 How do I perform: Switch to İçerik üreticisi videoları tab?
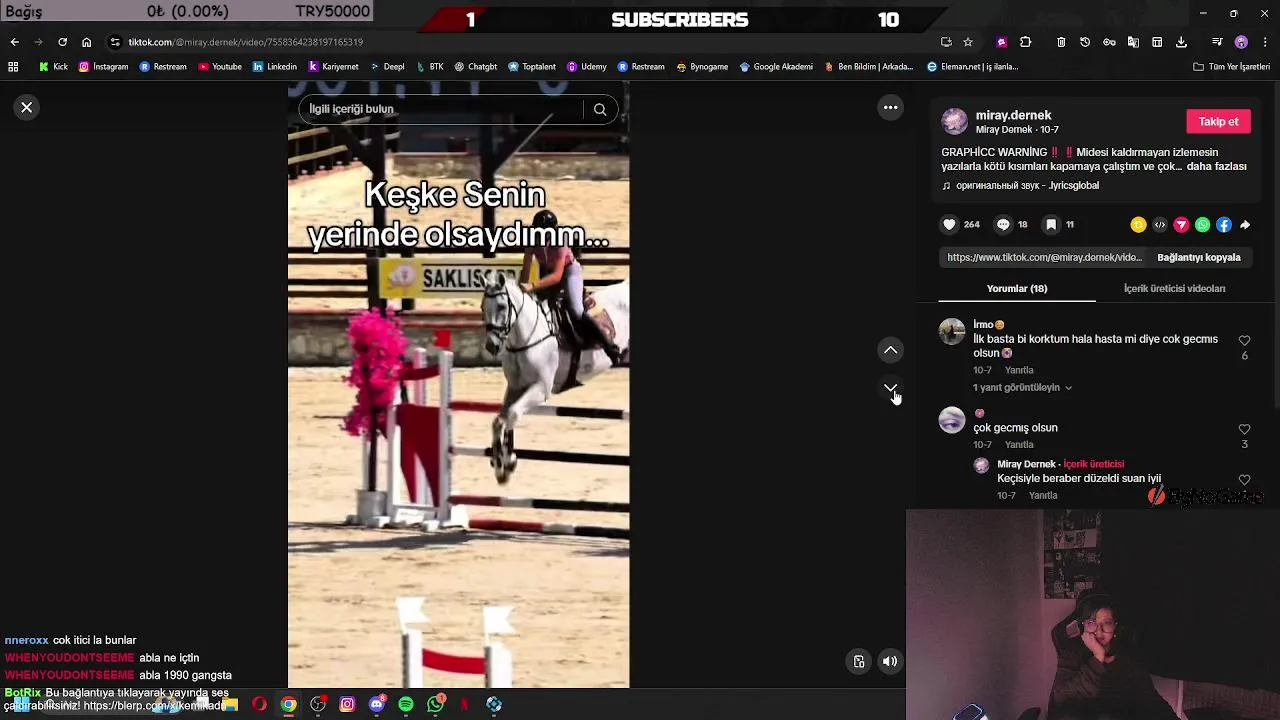[1174, 288]
